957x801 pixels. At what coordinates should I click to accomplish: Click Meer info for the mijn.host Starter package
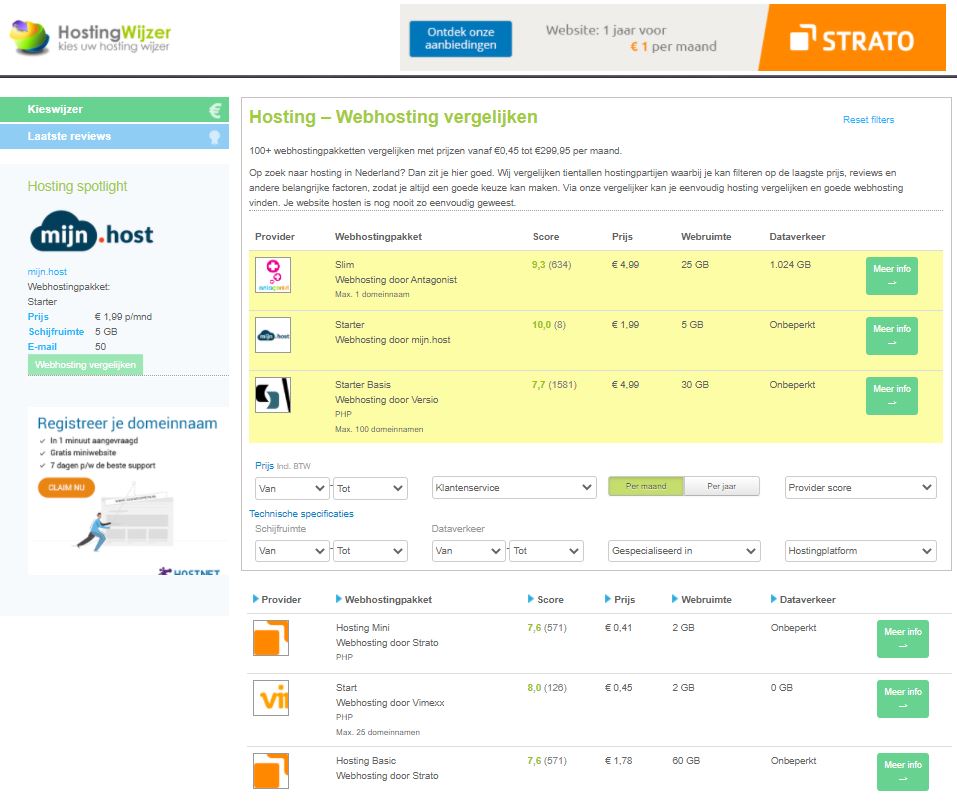click(891, 335)
